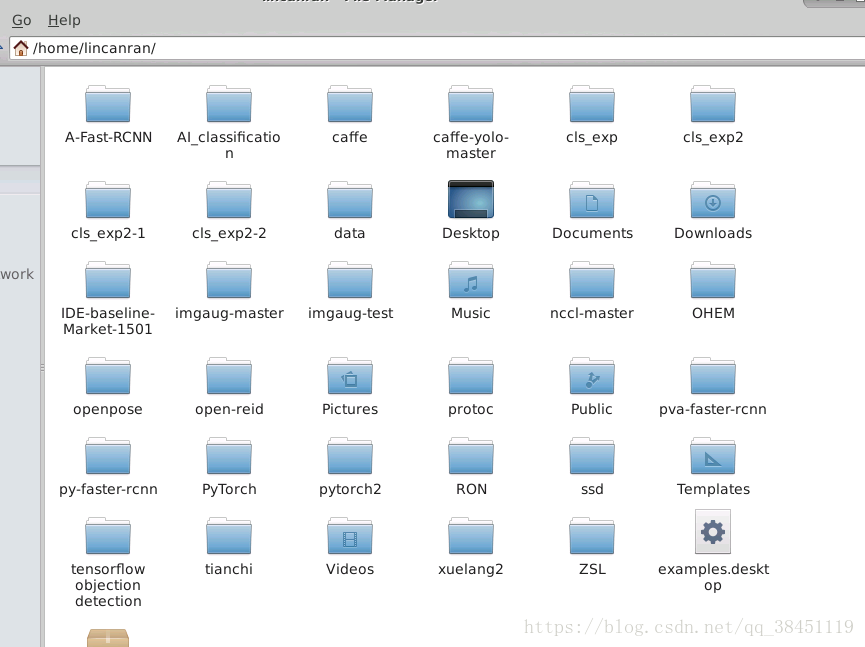Image resolution: width=865 pixels, height=647 pixels.
Task: Select the RON folder icon
Action: point(471,456)
